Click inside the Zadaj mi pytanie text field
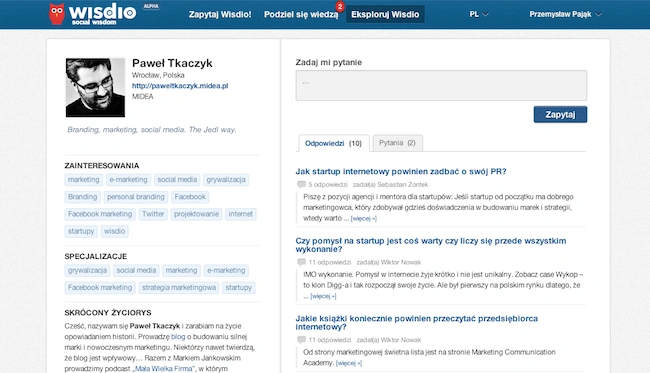 [x=441, y=85]
